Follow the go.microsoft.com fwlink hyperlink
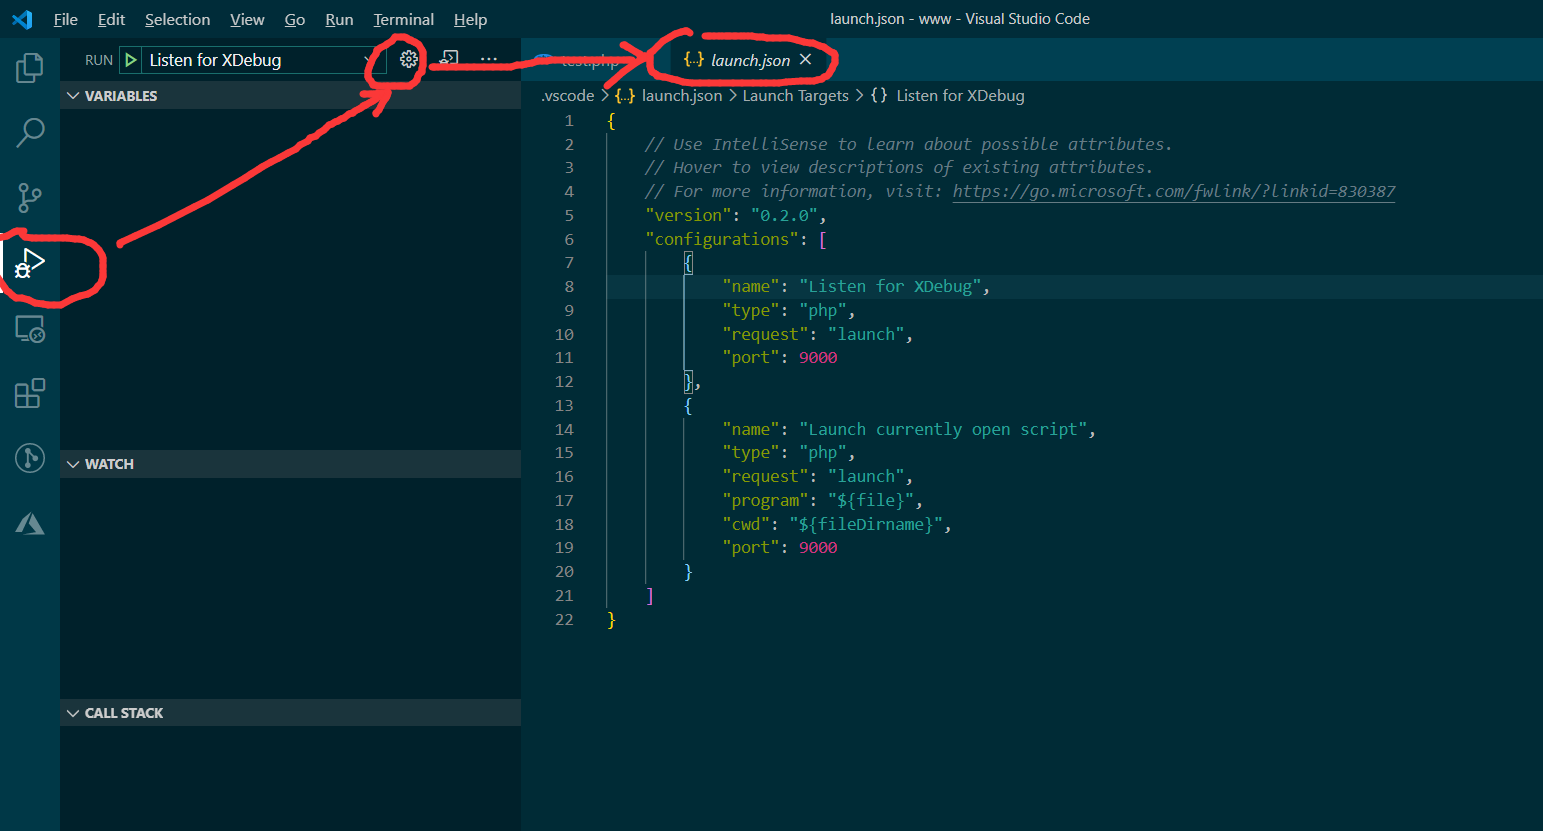This screenshot has width=1543, height=831. coord(1172,191)
